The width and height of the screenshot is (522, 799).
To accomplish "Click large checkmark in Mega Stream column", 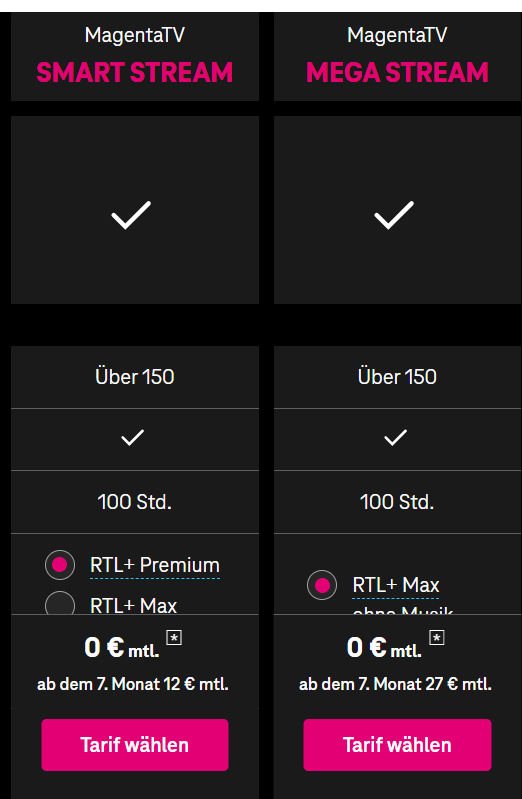I will click(394, 215).
